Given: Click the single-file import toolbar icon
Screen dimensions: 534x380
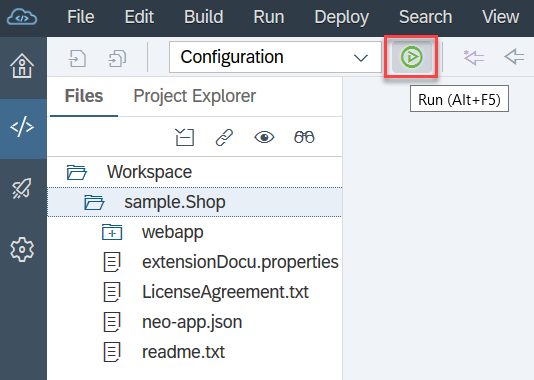Looking at the screenshot, I should pos(77,58).
